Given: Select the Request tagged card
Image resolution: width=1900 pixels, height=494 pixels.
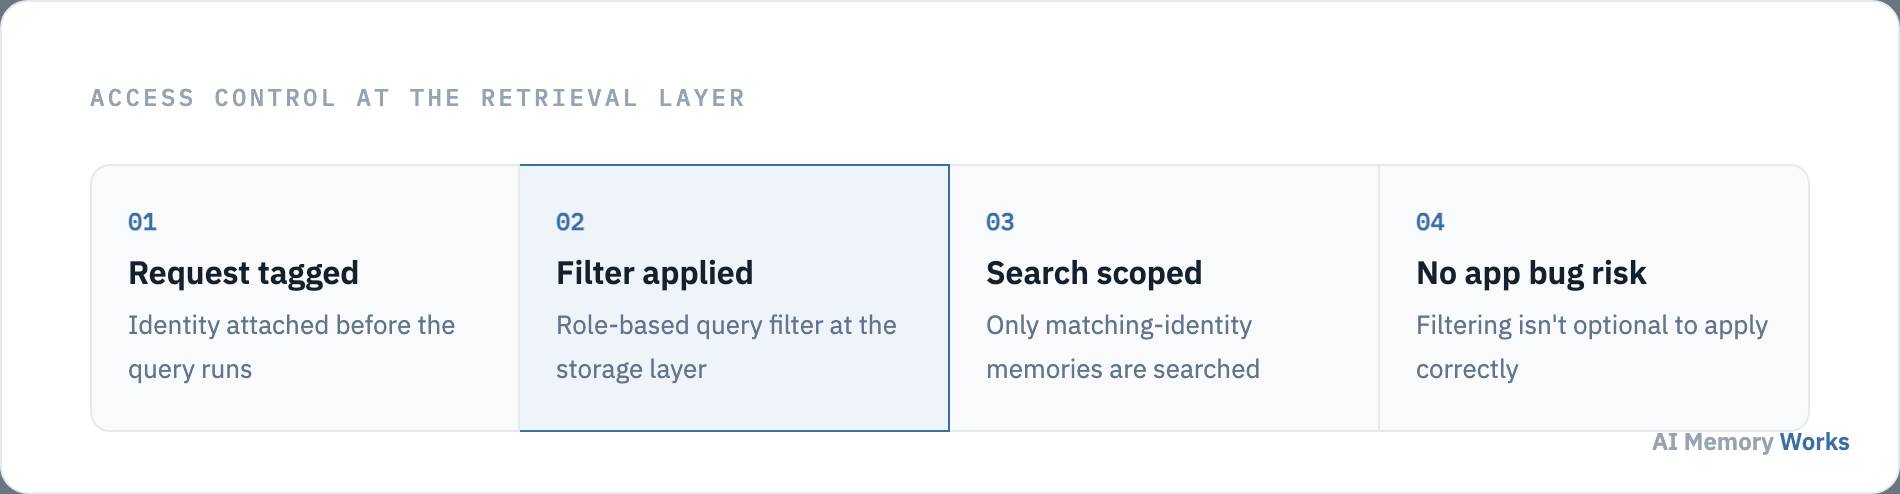Looking at the screenshot, I should click(x=305, y=298).
